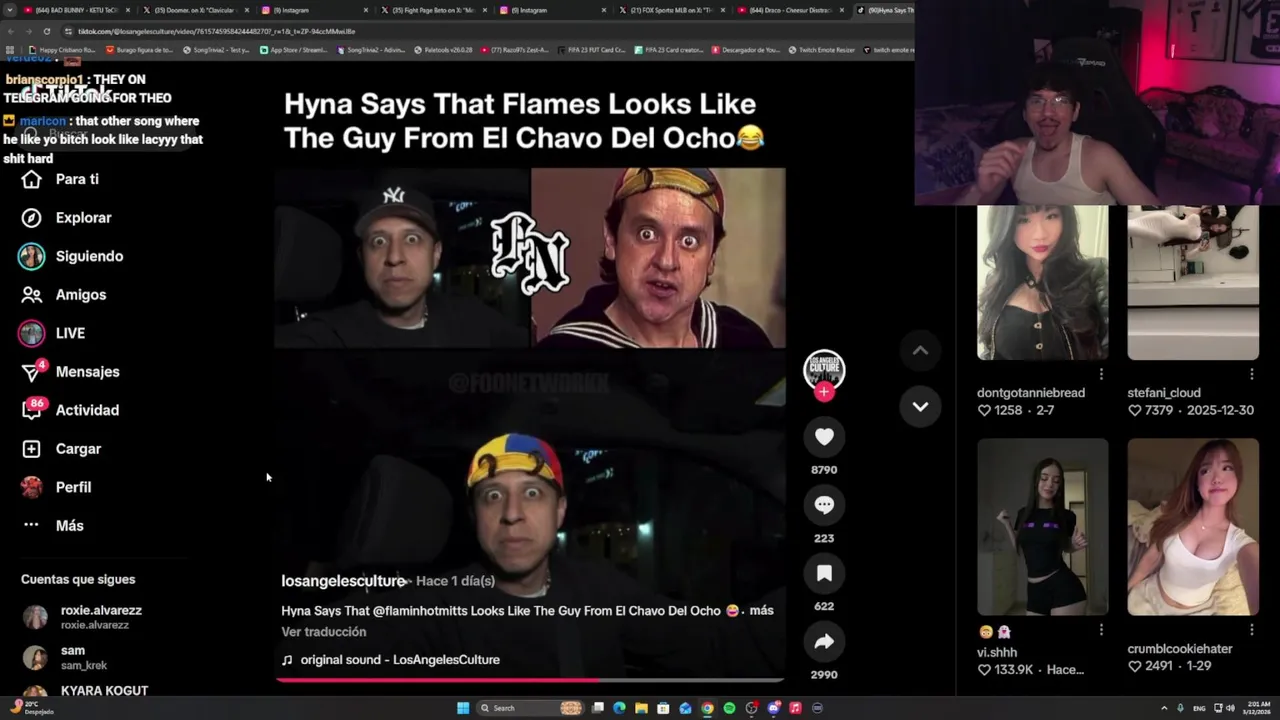This screenshot has width=1280, height=720.
Task: Go to next video arrow
Action: click(x=920, y=406)
